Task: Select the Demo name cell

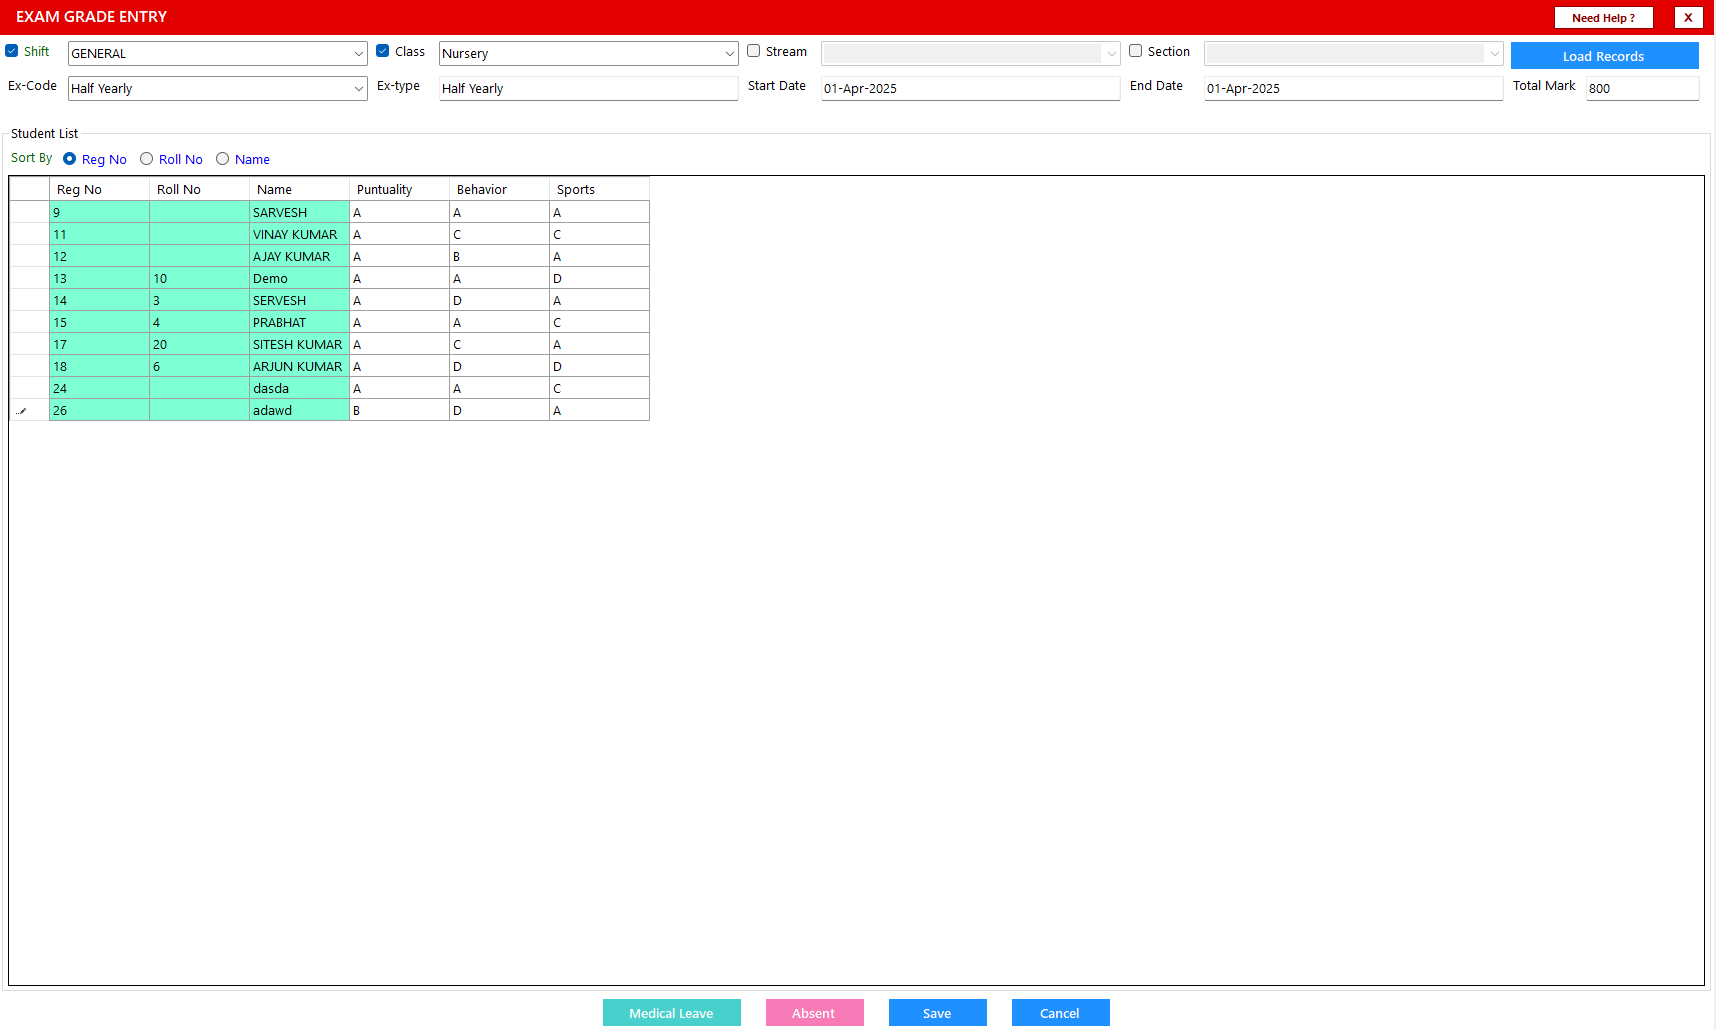Action: (300, 278)
